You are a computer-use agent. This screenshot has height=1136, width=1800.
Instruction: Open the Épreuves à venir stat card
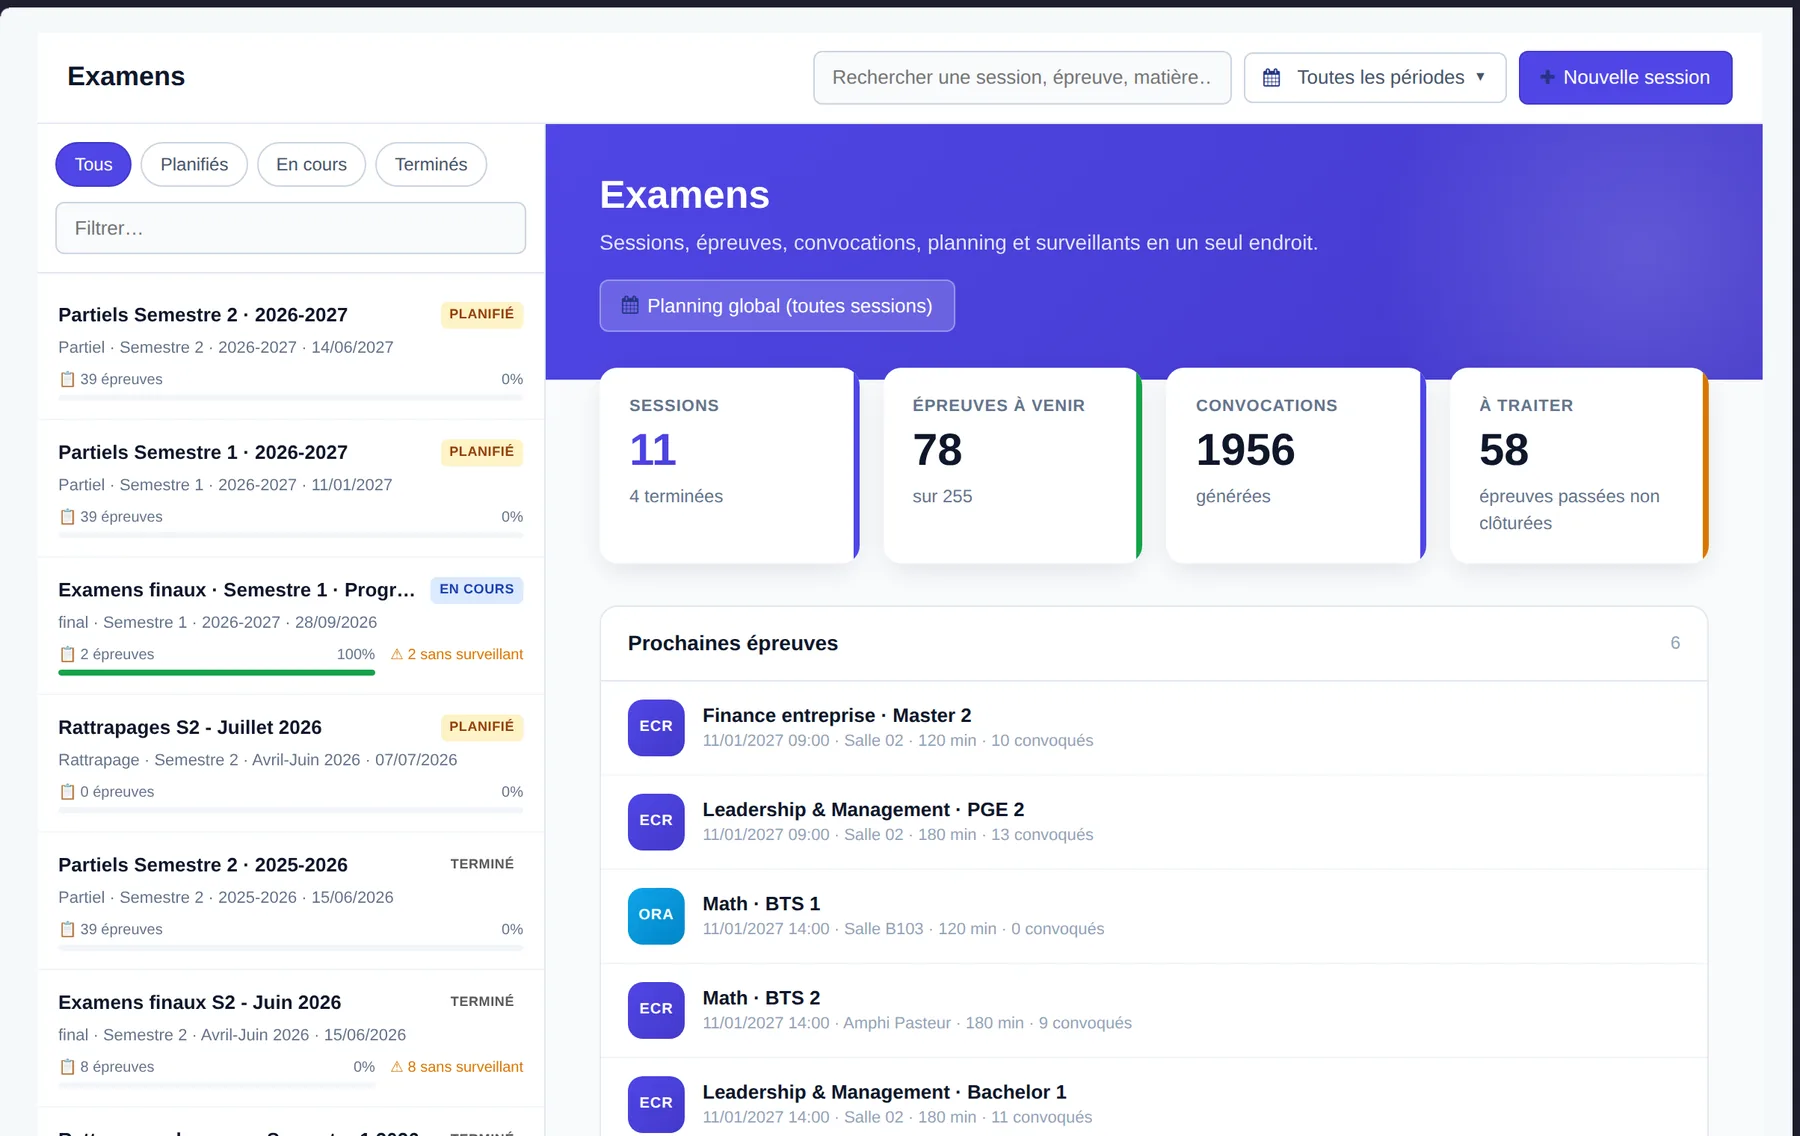point(1012,465)
